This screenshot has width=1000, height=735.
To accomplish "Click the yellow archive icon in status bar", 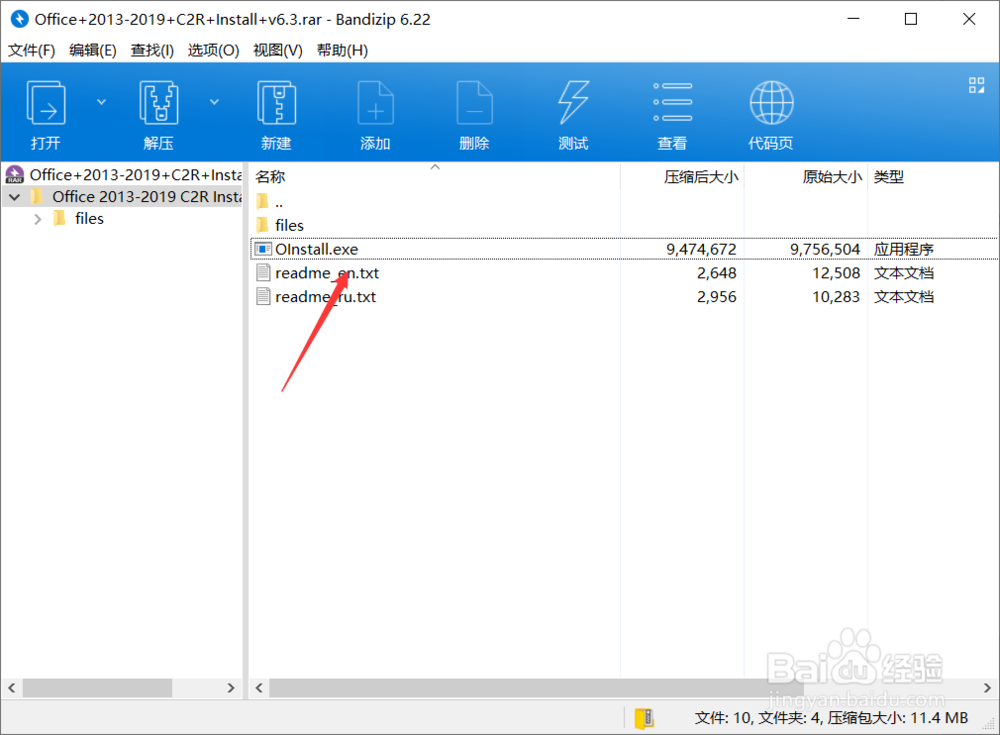I will click(x=644, y=718).
